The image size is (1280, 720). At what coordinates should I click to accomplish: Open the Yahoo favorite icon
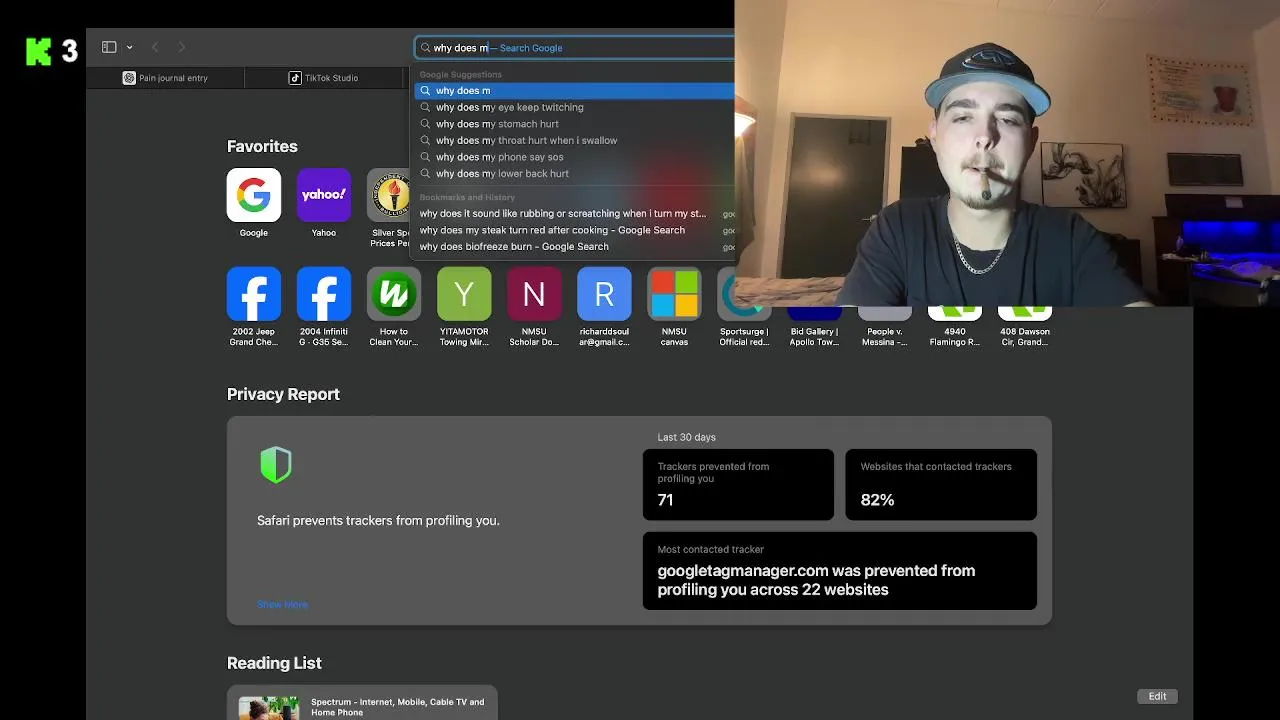pyautogui.click(x=324, y=195)
